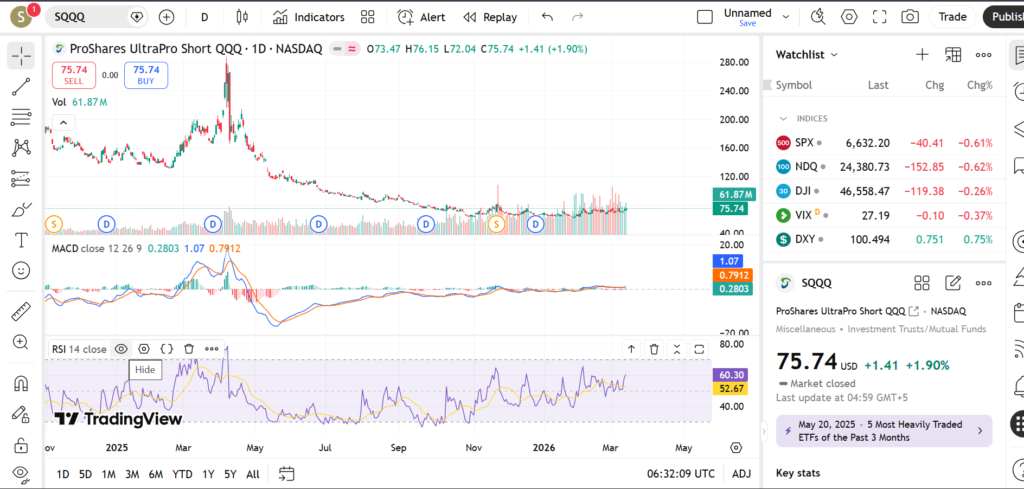
Task: Select the trend line drawing tool
Action: [x=21, y=87]
